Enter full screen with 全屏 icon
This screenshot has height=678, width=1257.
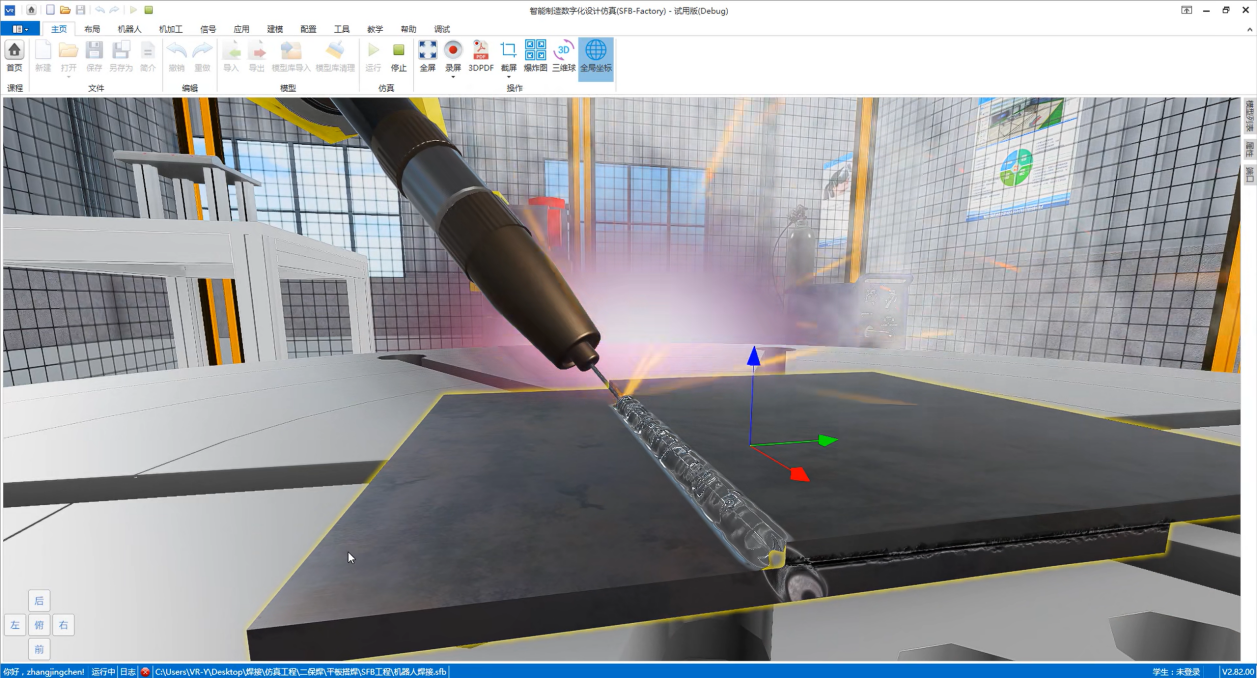[427, 55]
